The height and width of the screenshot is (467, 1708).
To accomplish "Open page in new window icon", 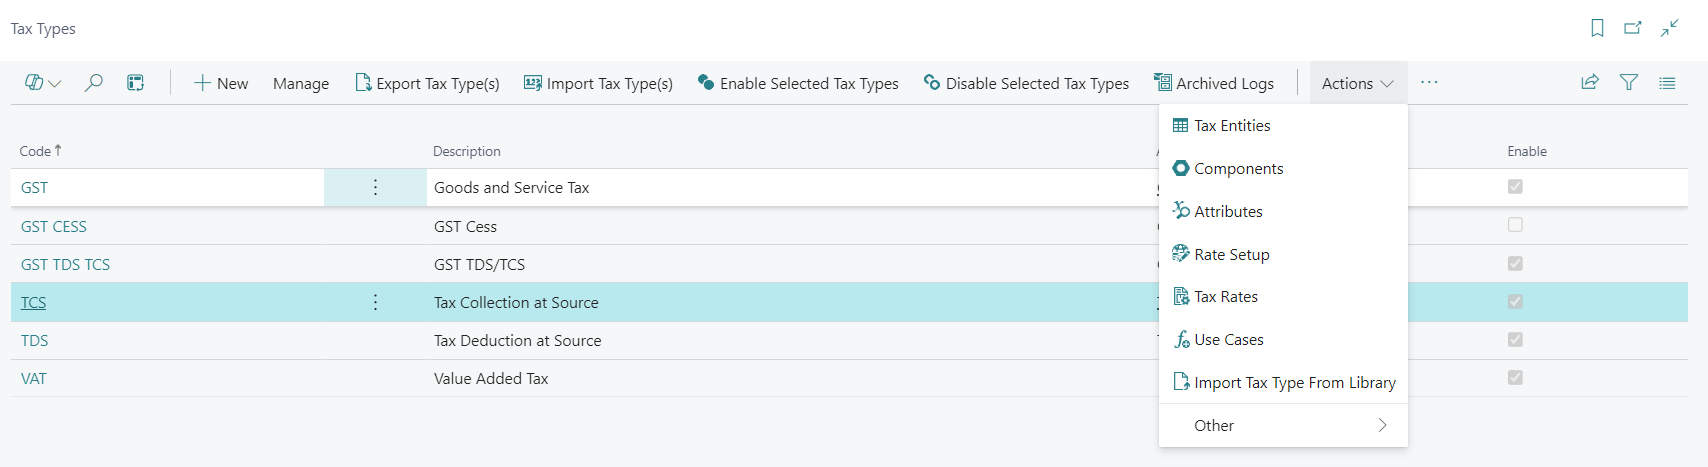I will pos(1633,28).
